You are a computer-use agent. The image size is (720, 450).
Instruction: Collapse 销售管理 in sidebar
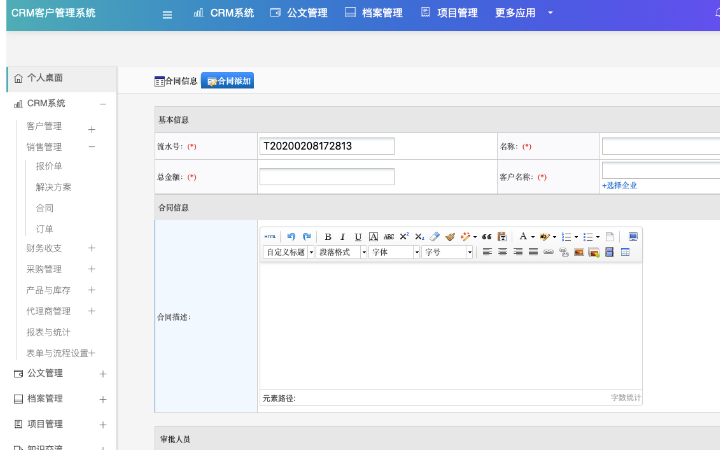click(92, 147)
